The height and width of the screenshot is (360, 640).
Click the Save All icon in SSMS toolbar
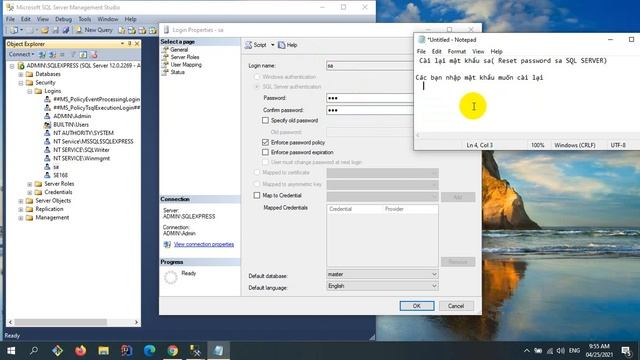pyautogui.click(x=66, y=30)
